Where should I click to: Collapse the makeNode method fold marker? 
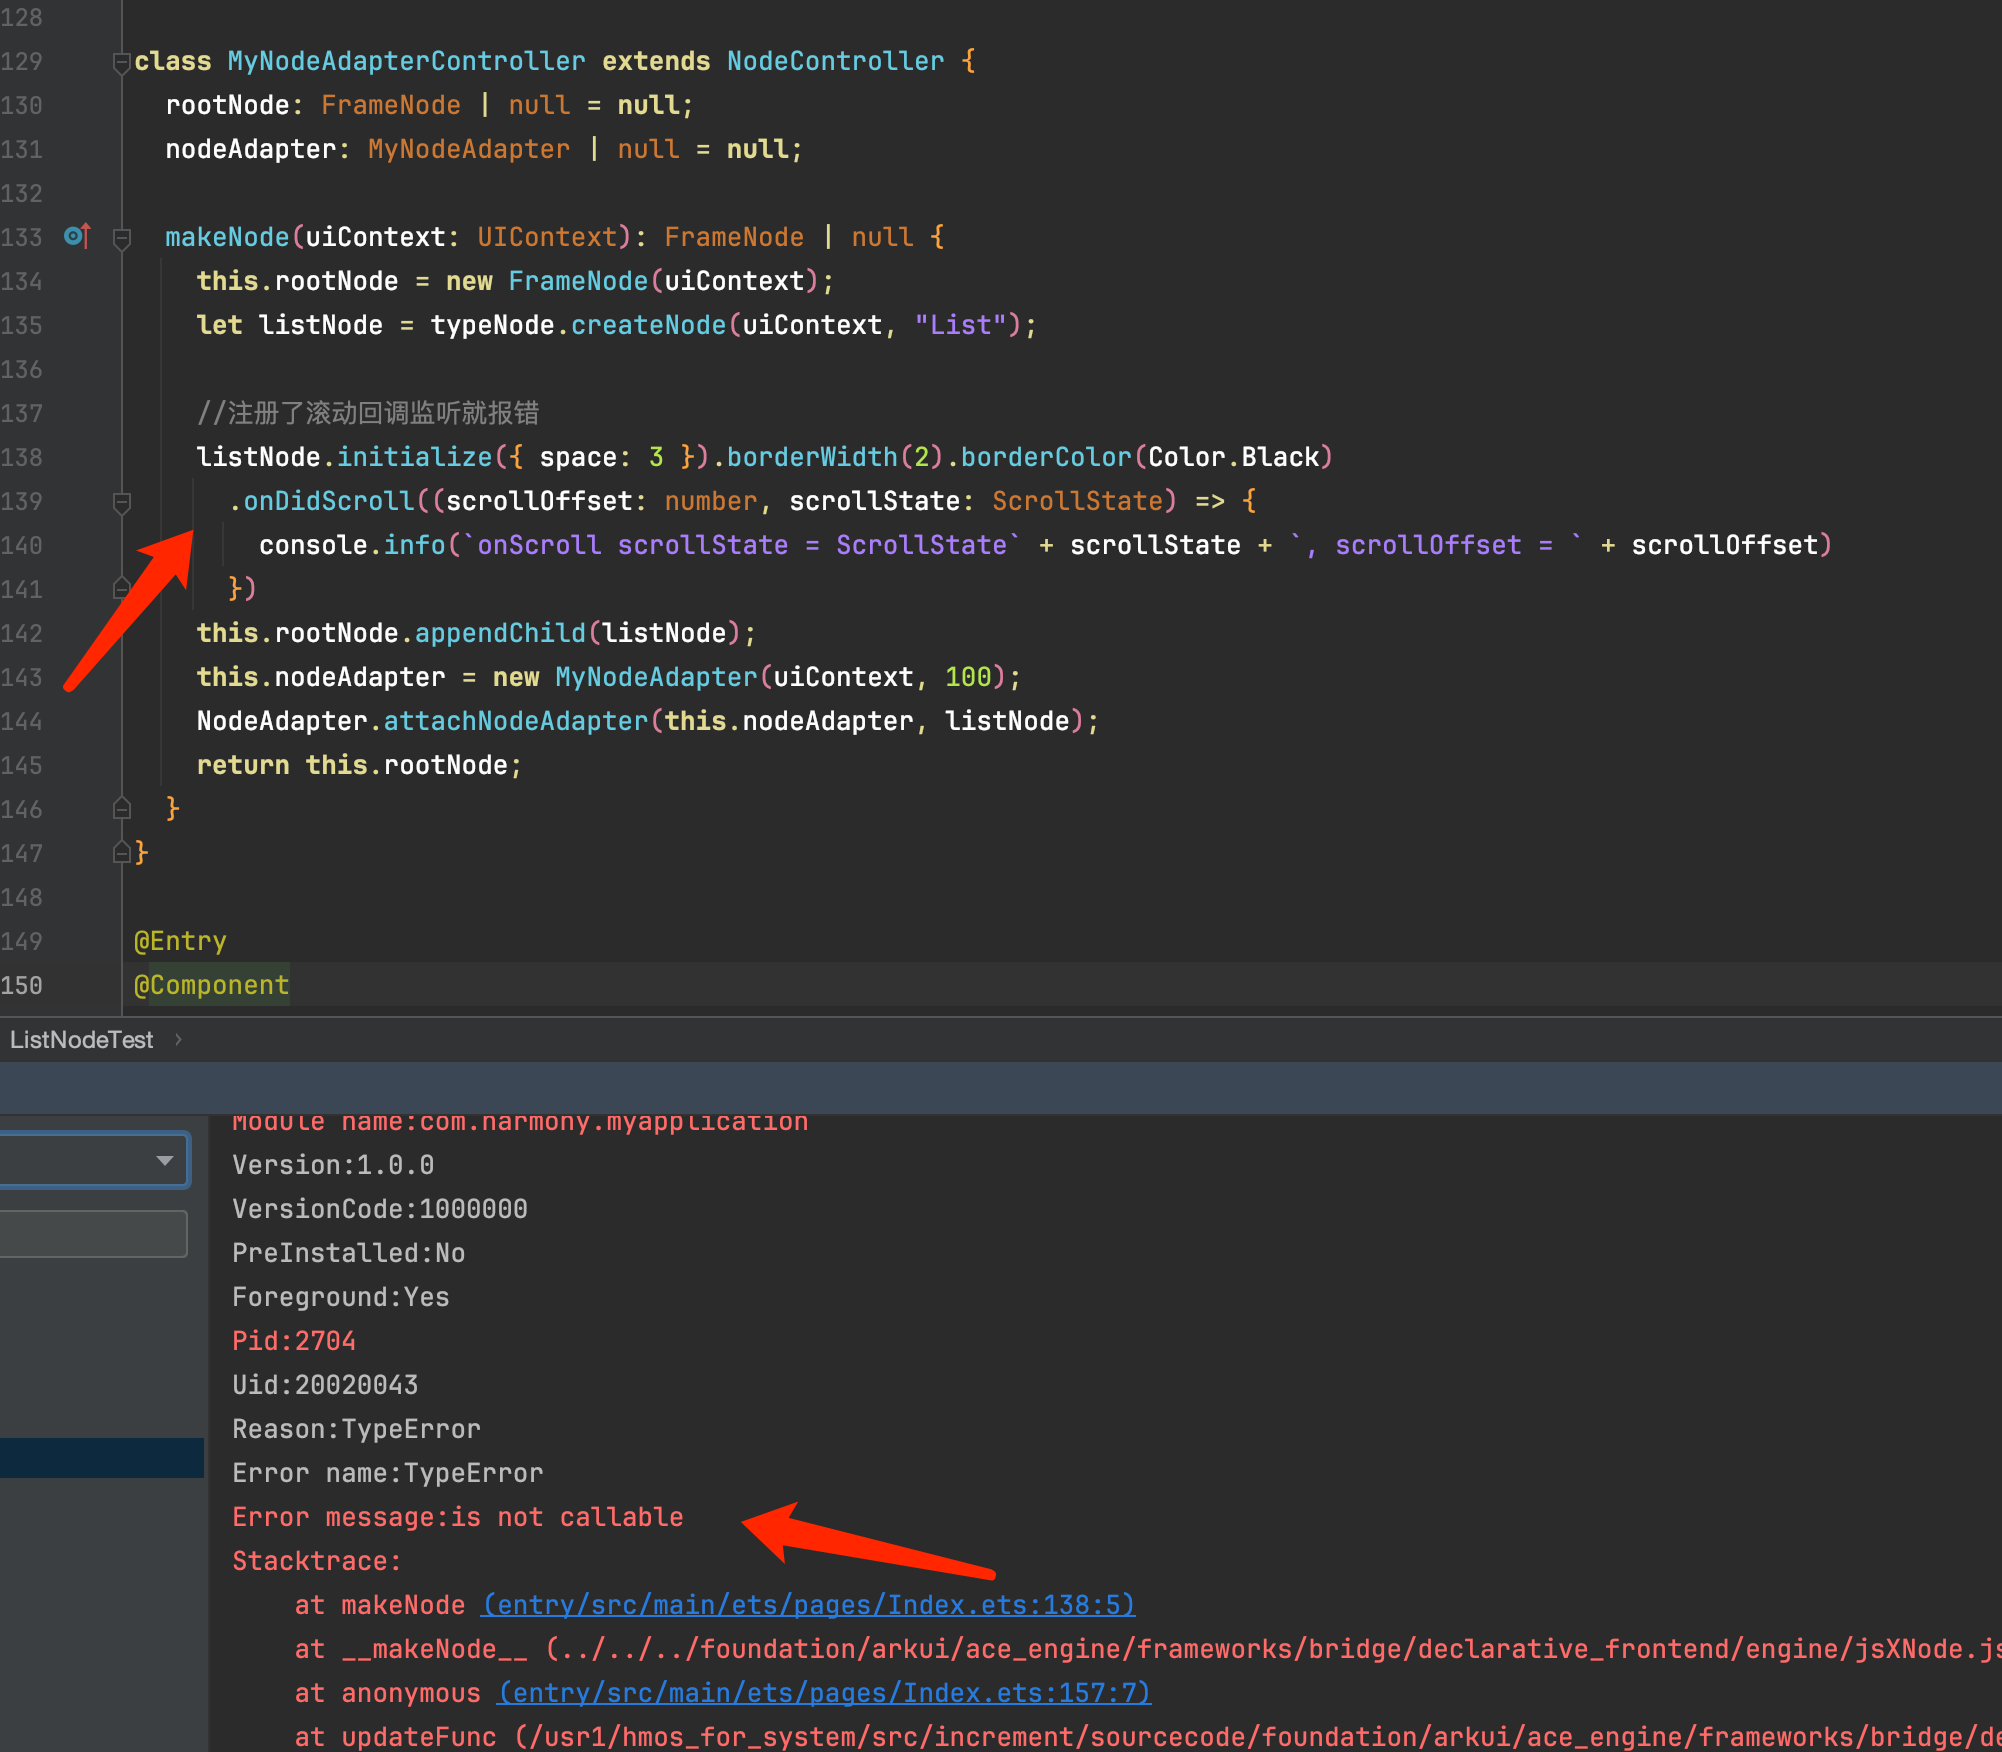[122, 238]
